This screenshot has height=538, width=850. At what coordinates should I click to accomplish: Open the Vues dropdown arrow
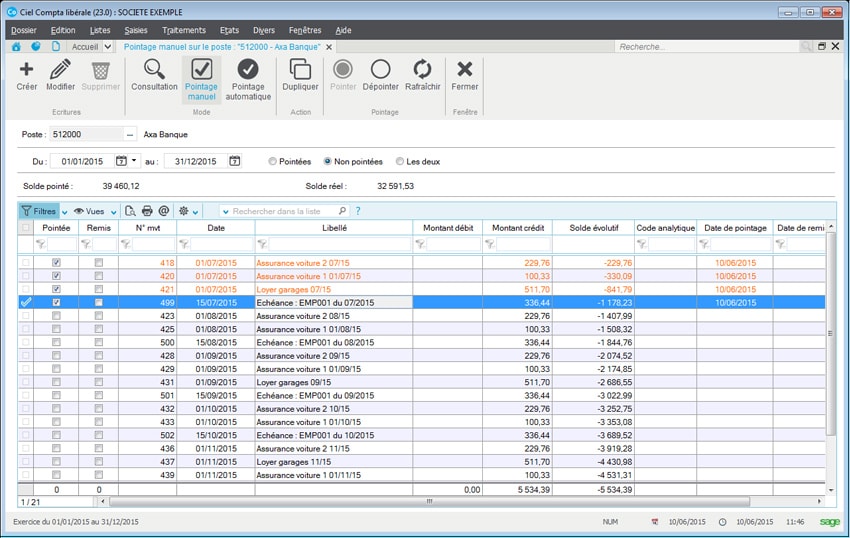[x=113, y=212]
